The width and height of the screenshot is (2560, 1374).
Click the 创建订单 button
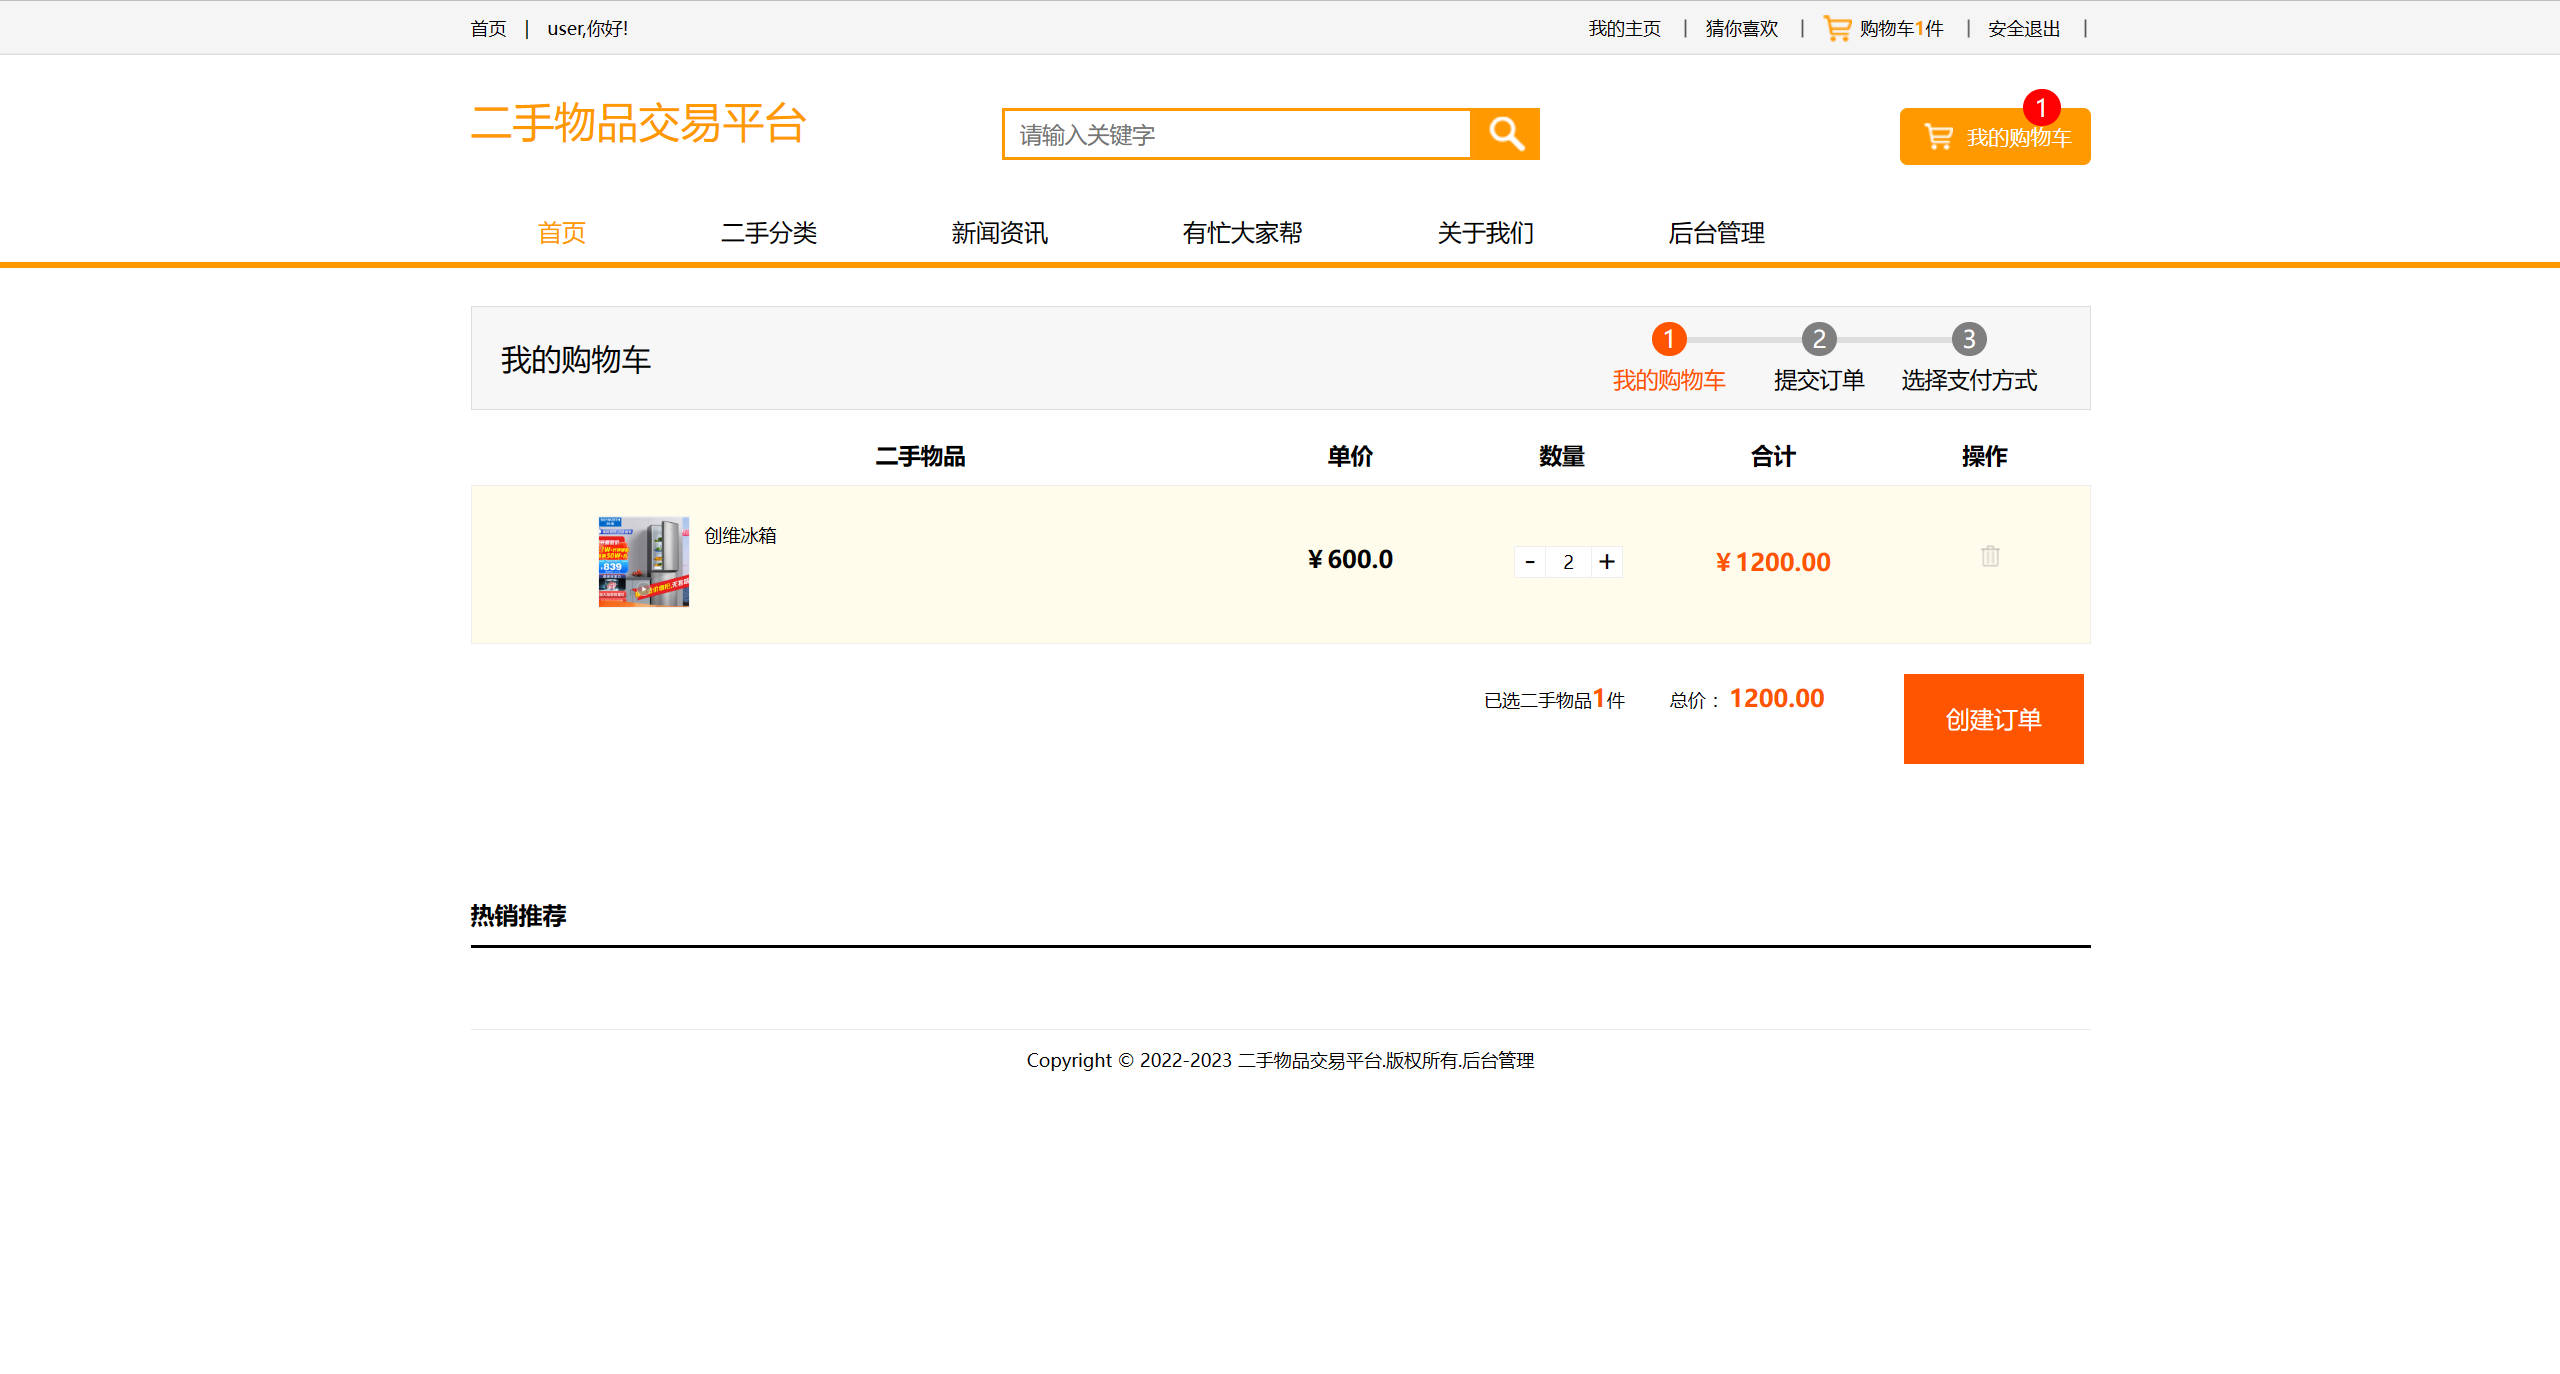(x=1992, y=718)
